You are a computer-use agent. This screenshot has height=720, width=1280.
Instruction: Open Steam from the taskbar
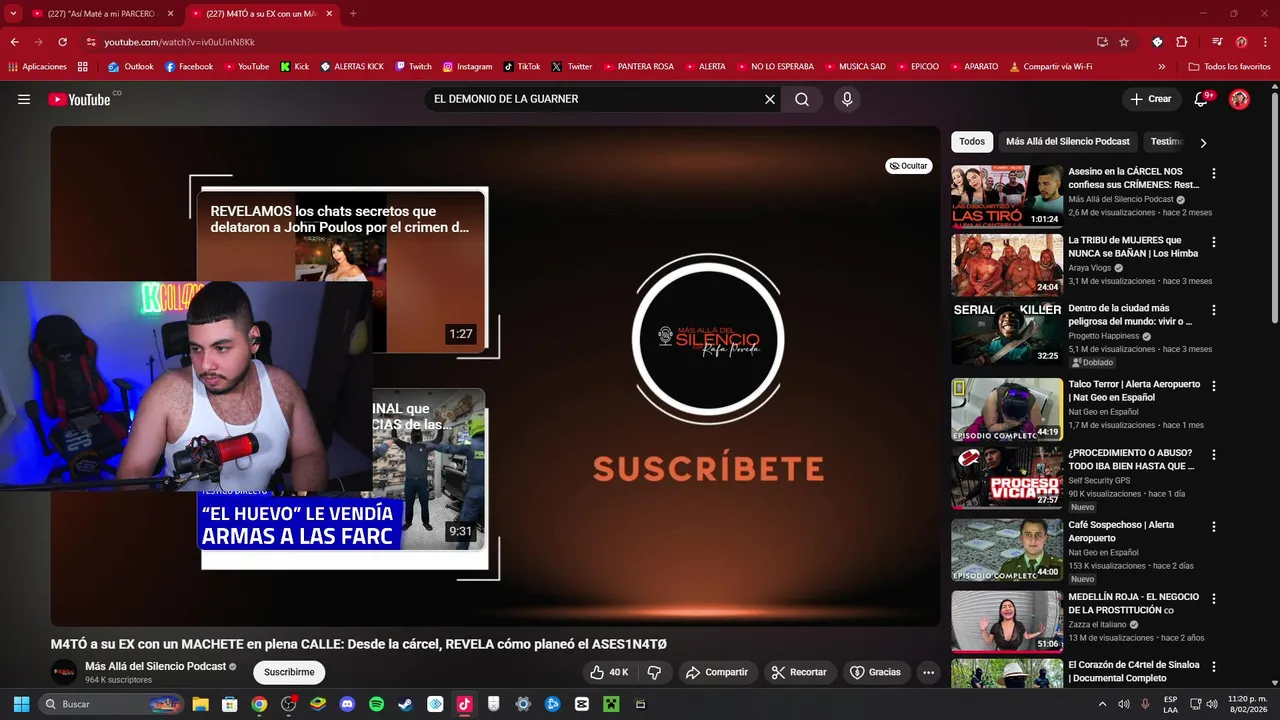coord(405,704)
